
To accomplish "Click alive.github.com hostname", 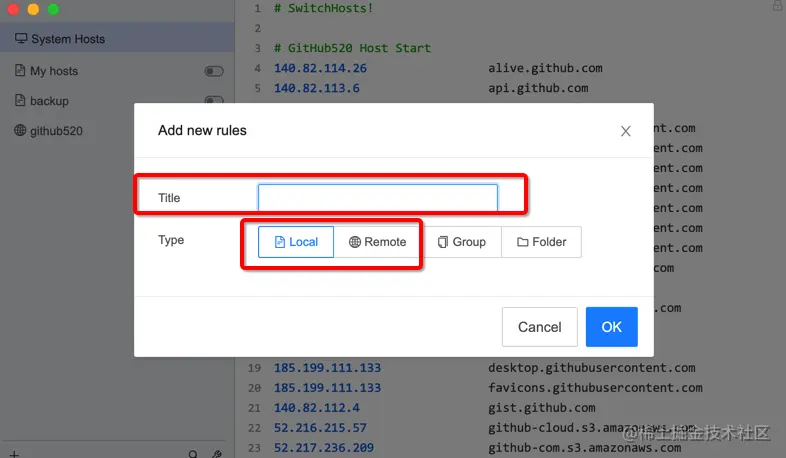I will (545, 68).
